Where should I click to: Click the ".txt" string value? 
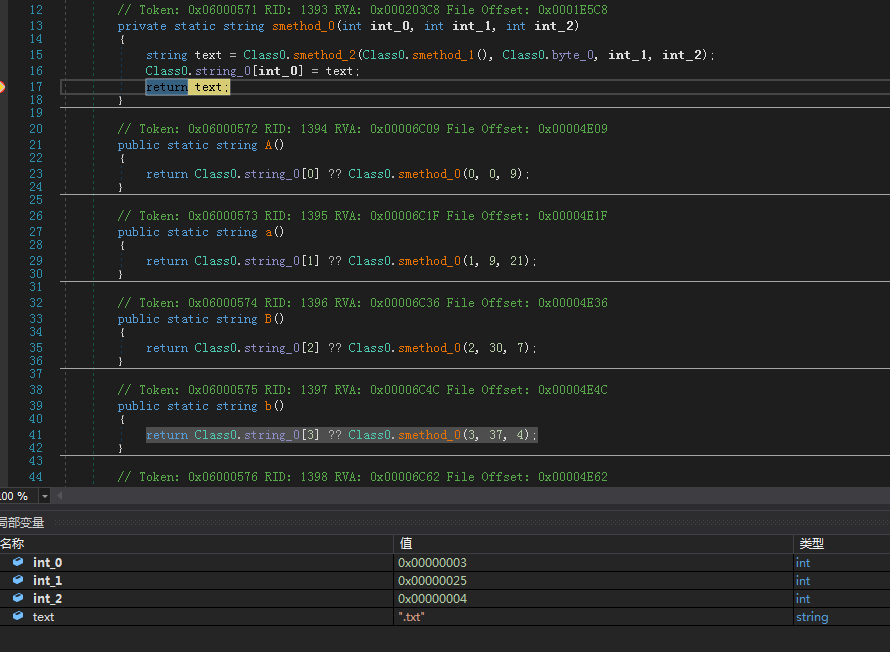tap(412, 617)
